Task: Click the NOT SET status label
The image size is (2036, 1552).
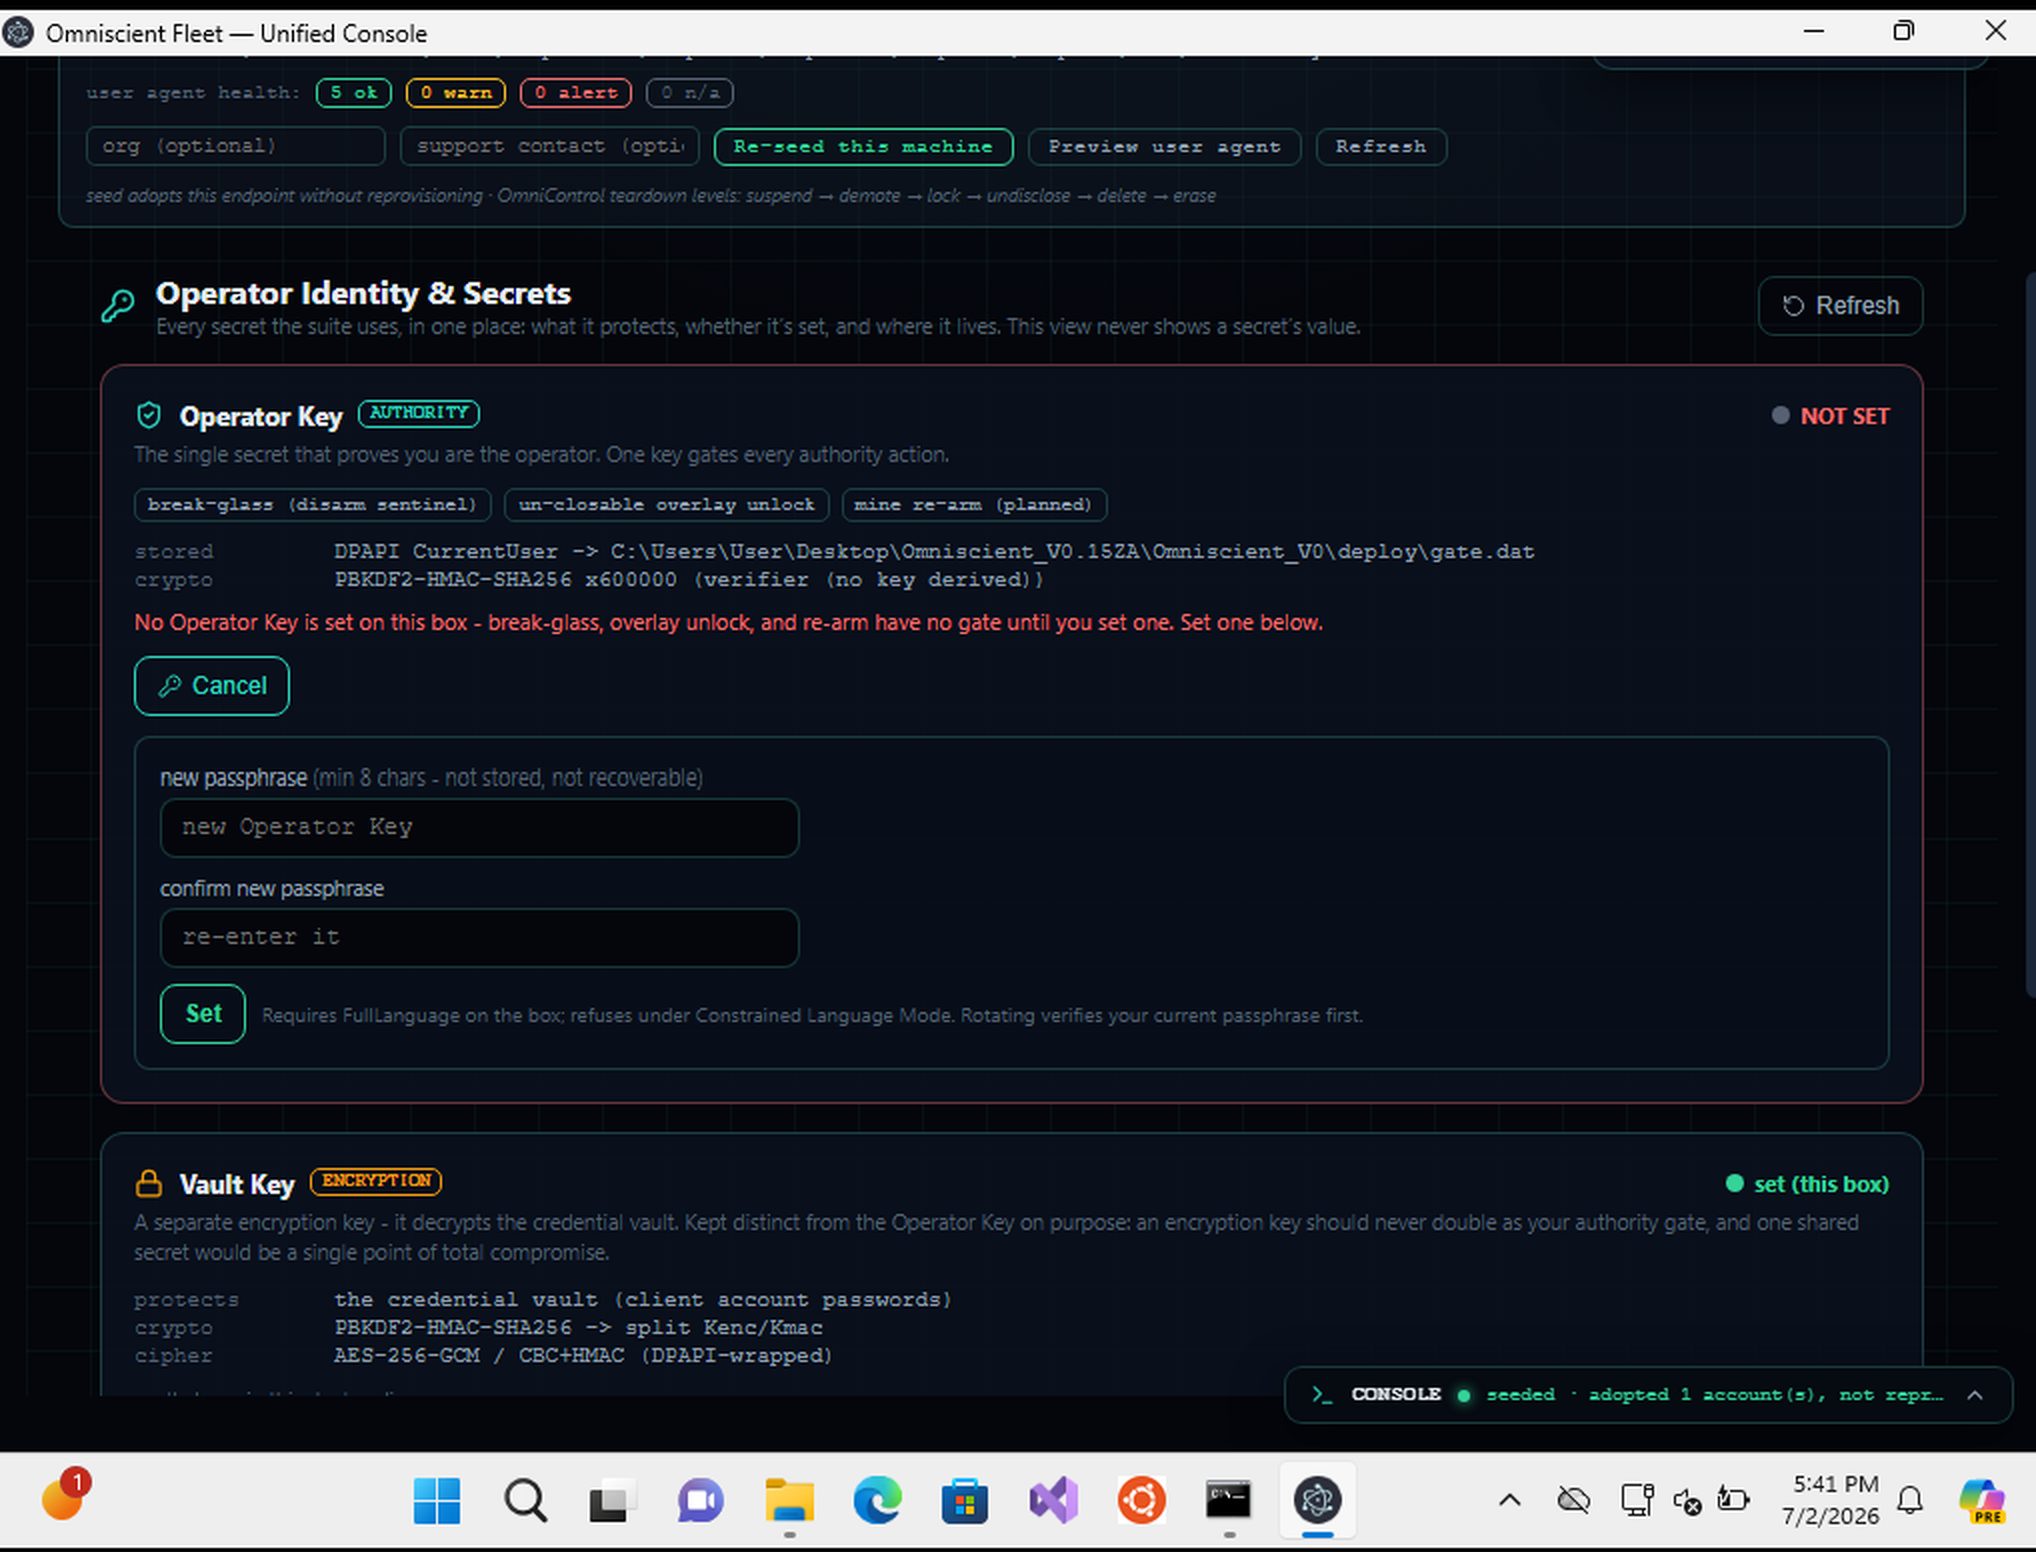Action: click(1844, 416)
